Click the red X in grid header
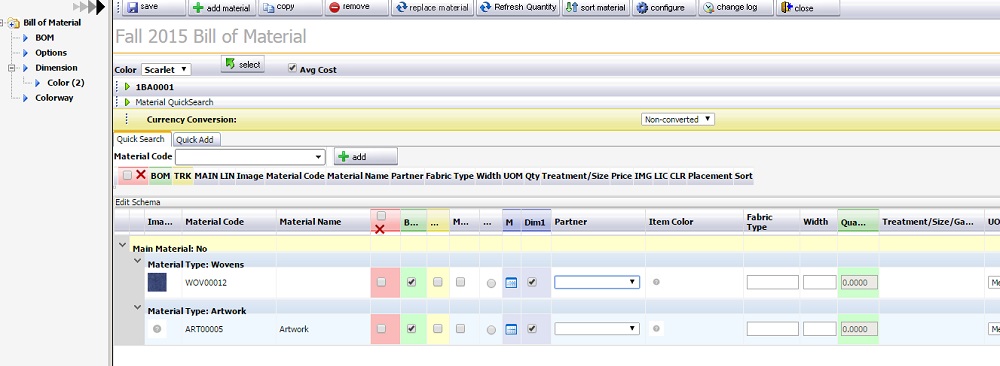1000x366 pixels. (380, 229)
